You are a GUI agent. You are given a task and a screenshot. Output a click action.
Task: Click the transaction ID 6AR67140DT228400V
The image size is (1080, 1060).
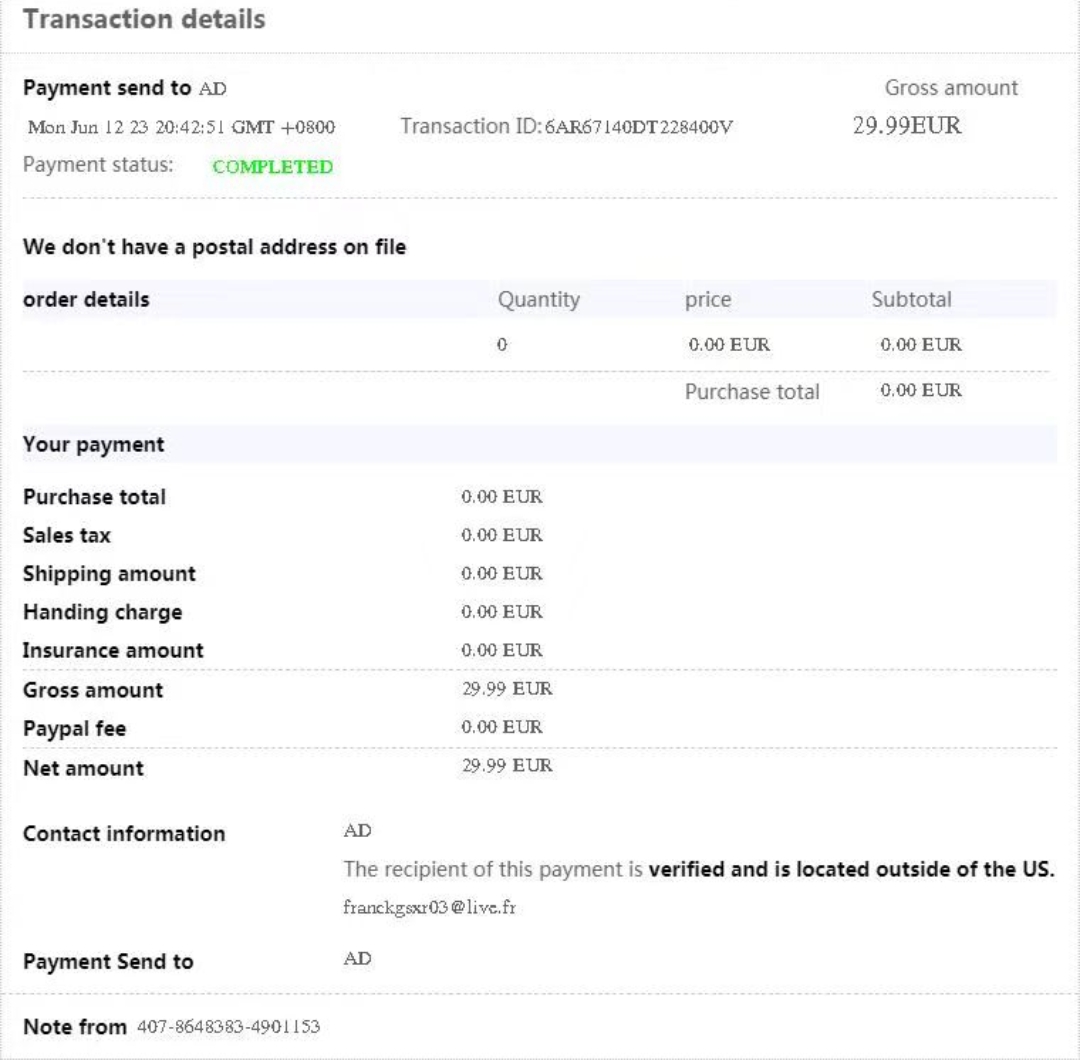[x=640, y=127]
